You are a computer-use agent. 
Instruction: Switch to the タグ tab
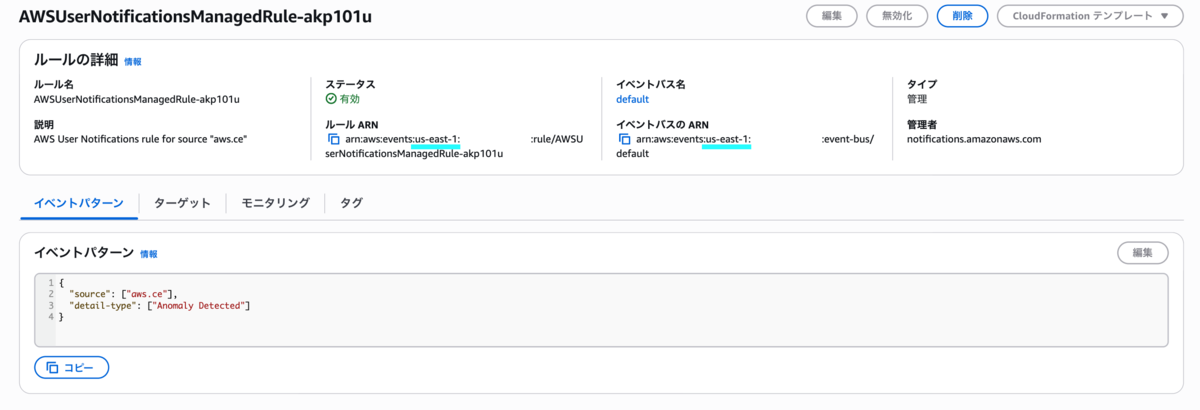click(x=351, y=203)
